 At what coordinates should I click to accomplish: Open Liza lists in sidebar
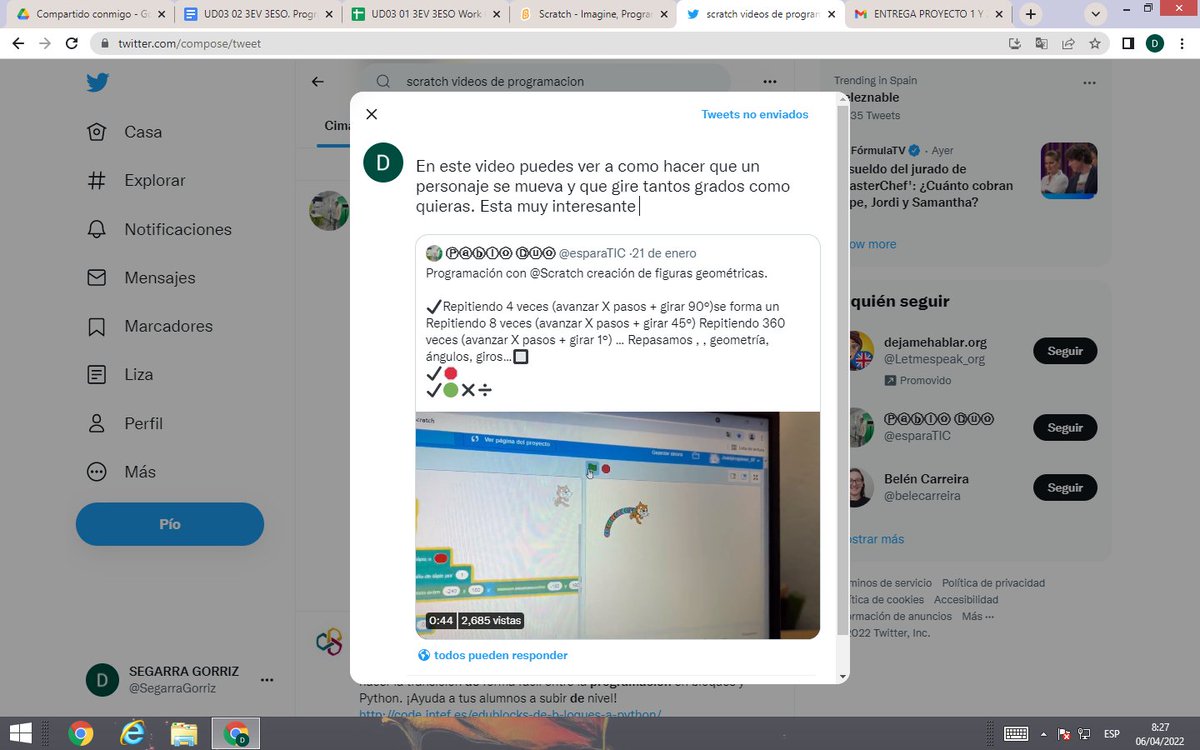(120, 375)
